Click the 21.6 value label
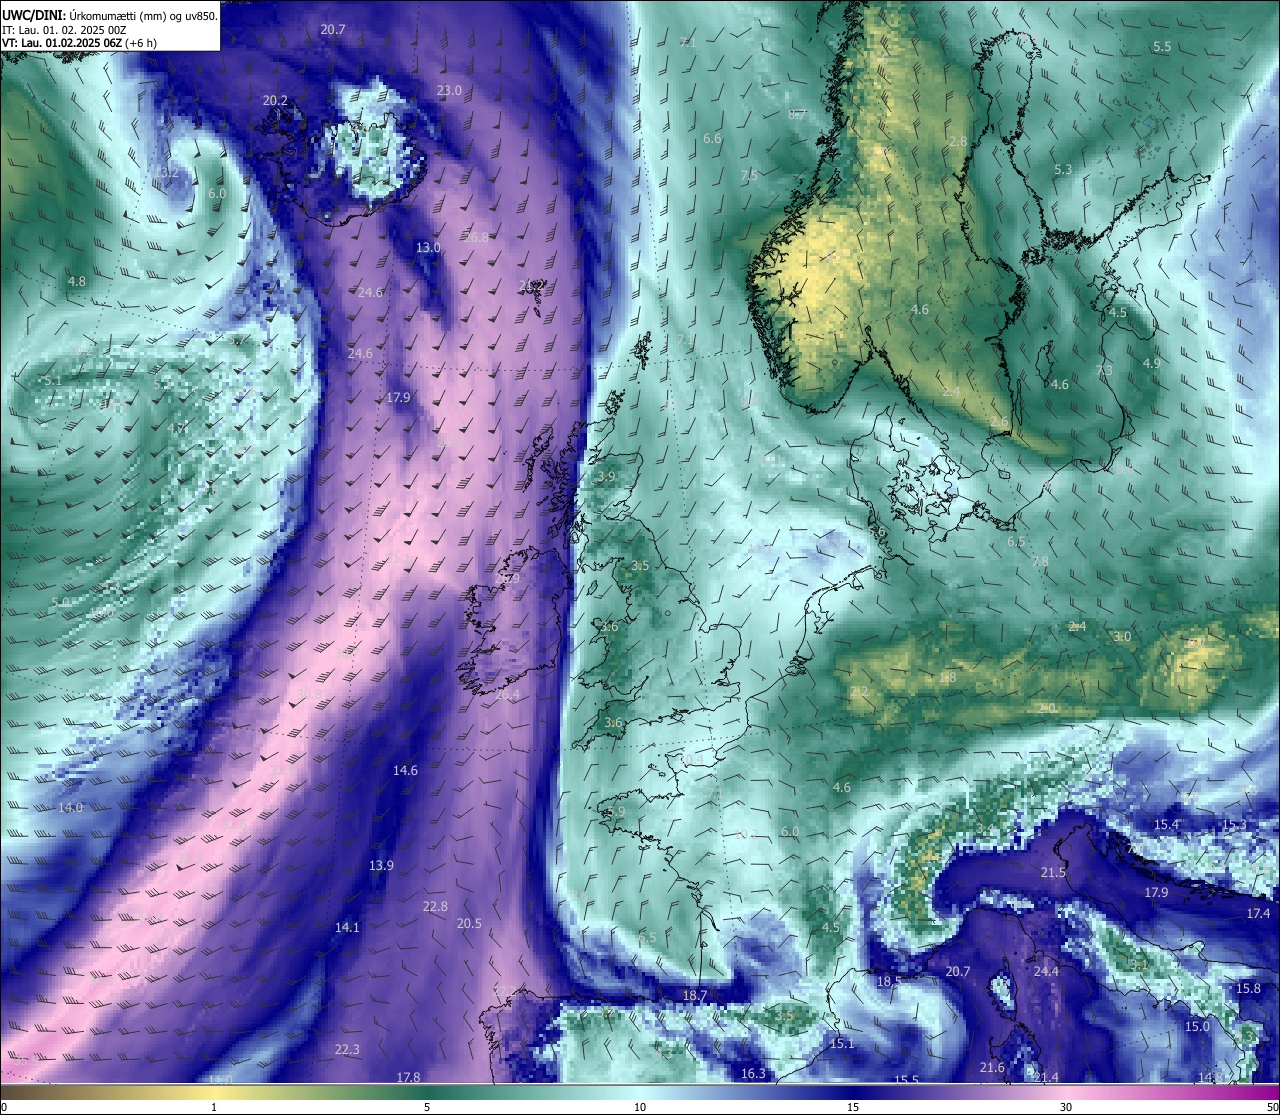 992,1068
